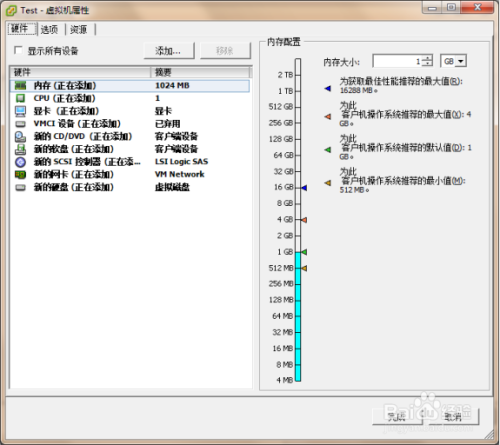Viewport: 500px width, 445px height.
Task: Select the 新的 SCSI 控制器 row text
Action: [87, 162]
